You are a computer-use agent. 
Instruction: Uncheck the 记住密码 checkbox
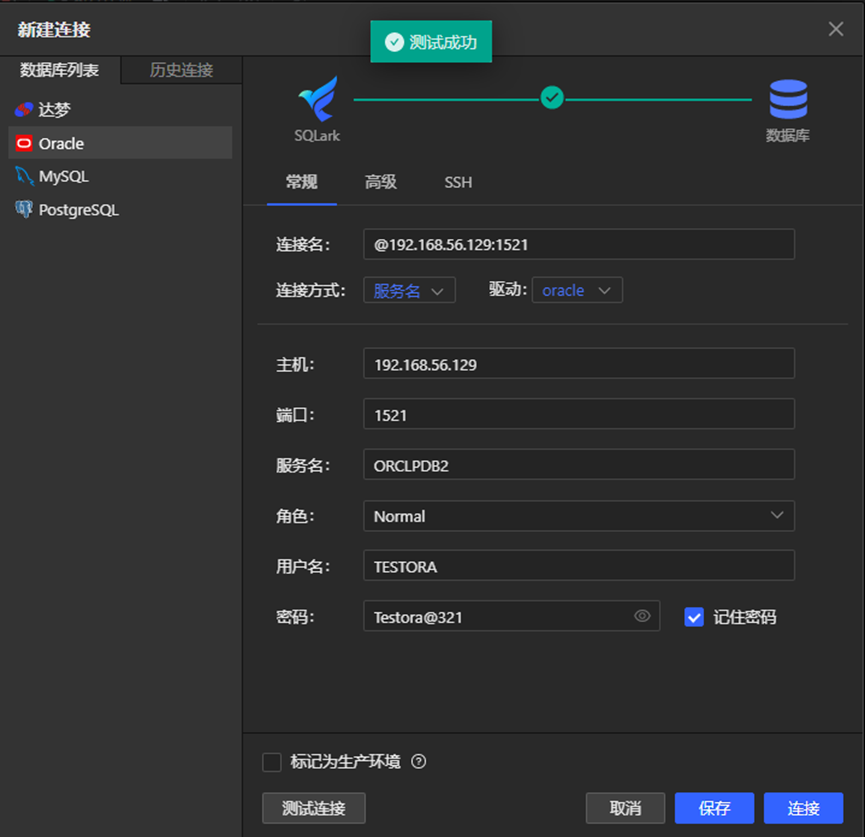point(694,617)
